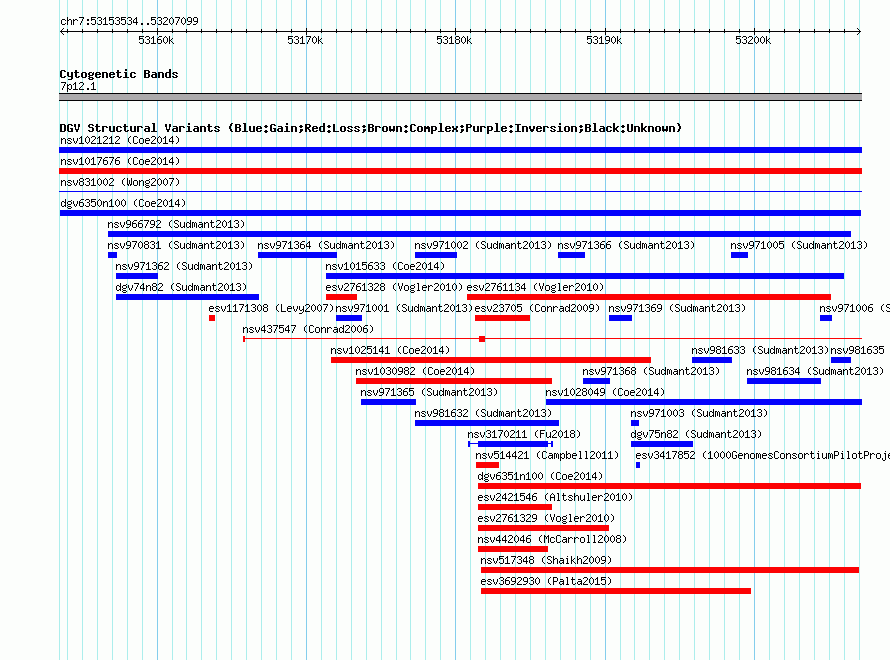The image size is (890, 660).
Task: Select the nsv517348 (Shaikh2009) variant
Action: 546,560
